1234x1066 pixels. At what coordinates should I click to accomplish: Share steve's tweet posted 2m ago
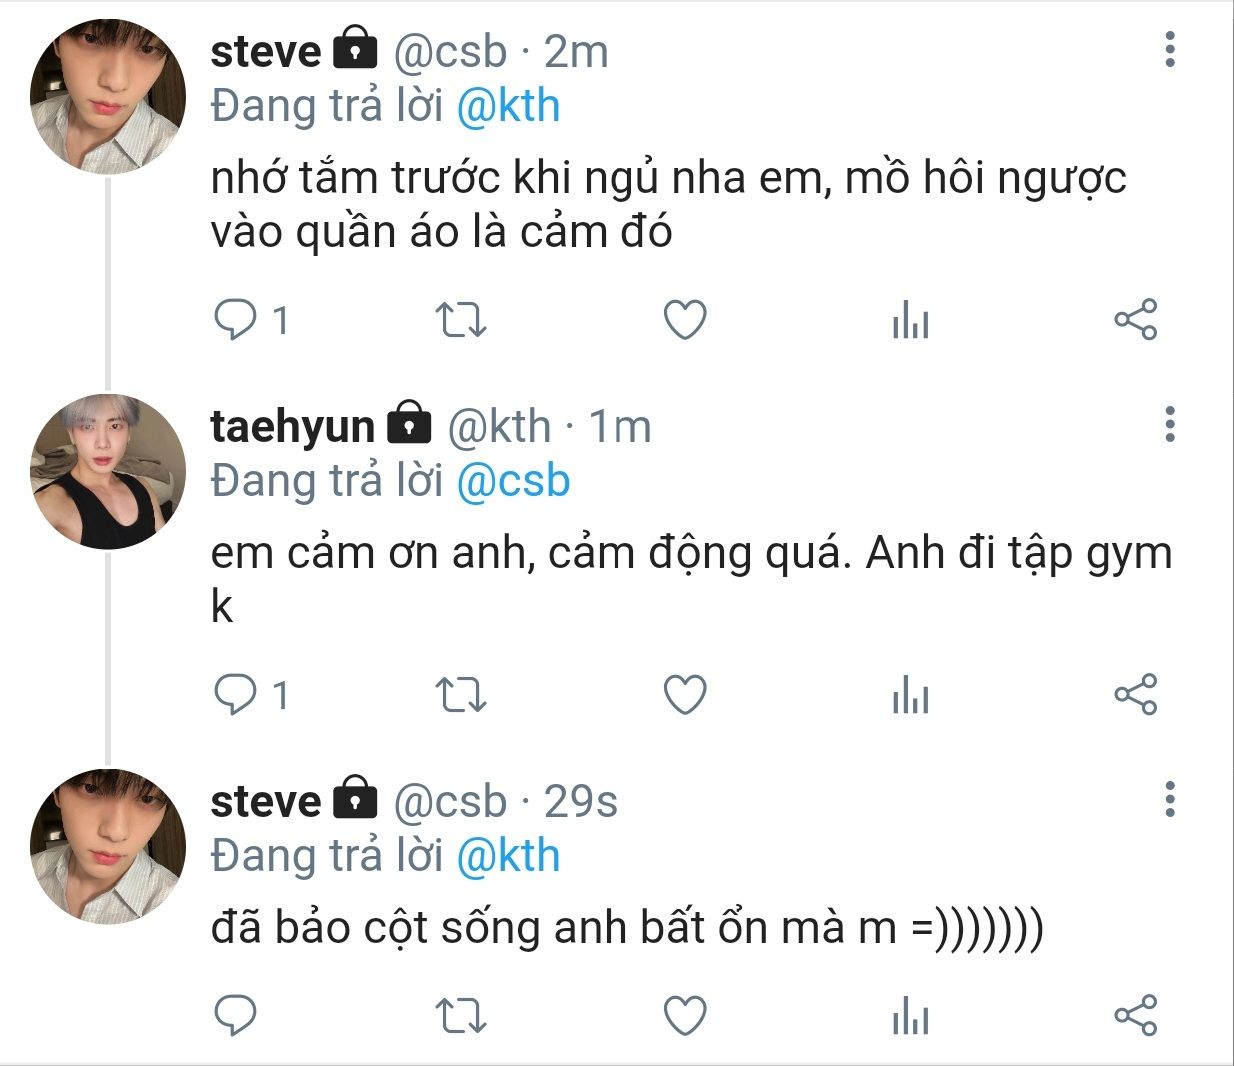[1136, 320]
